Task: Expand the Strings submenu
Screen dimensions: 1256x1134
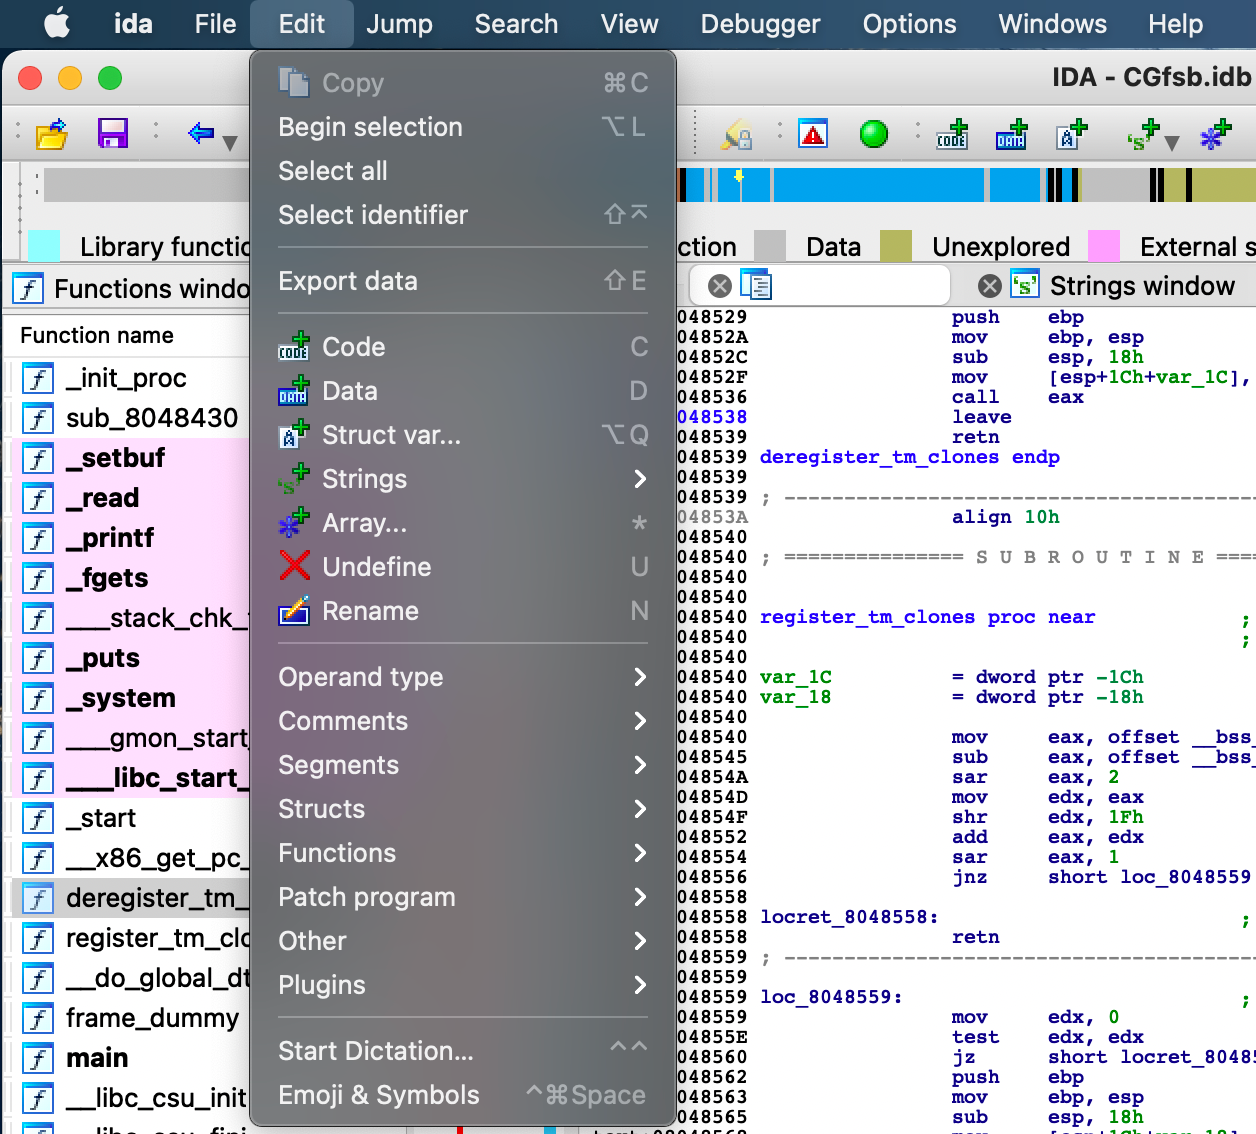Action: coord(463,479)
